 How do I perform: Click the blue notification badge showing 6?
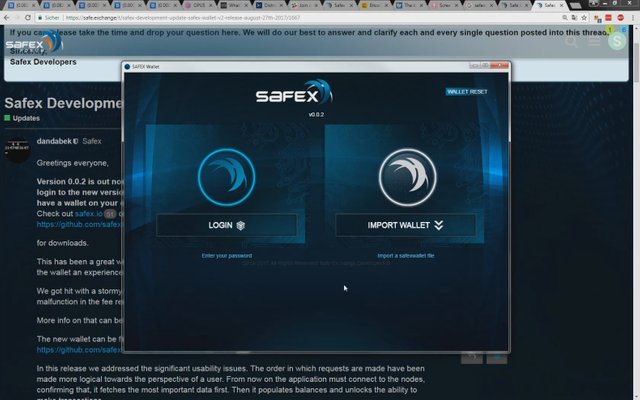point(623,29)
